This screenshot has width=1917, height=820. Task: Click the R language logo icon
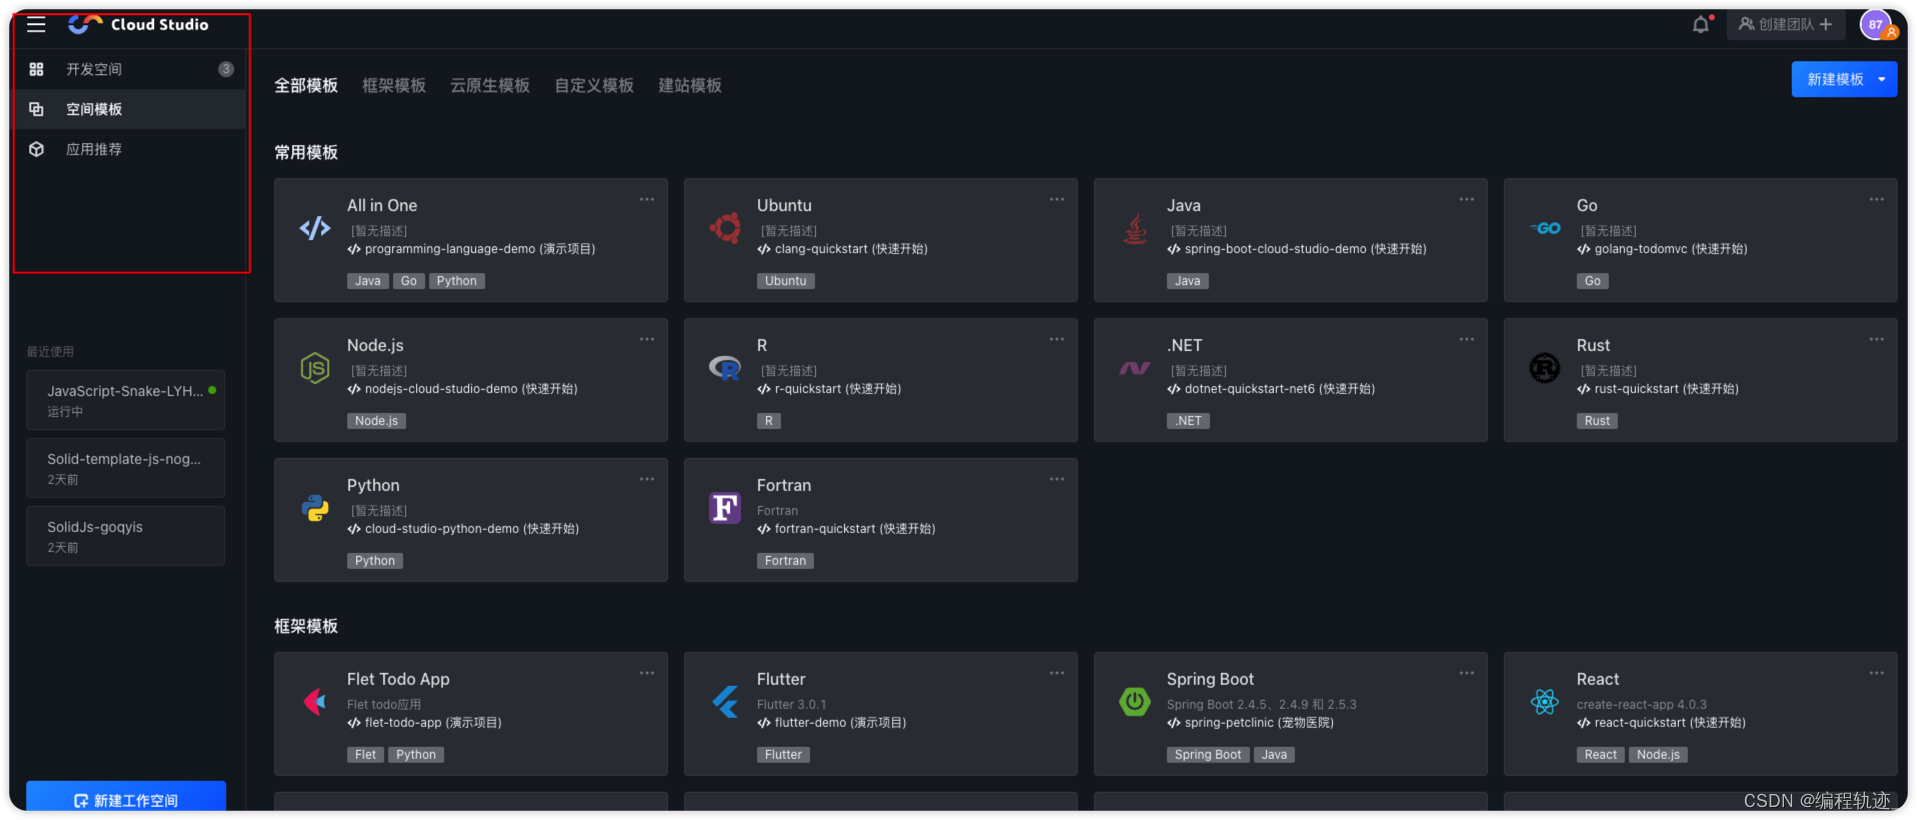(x=725, y=368)
